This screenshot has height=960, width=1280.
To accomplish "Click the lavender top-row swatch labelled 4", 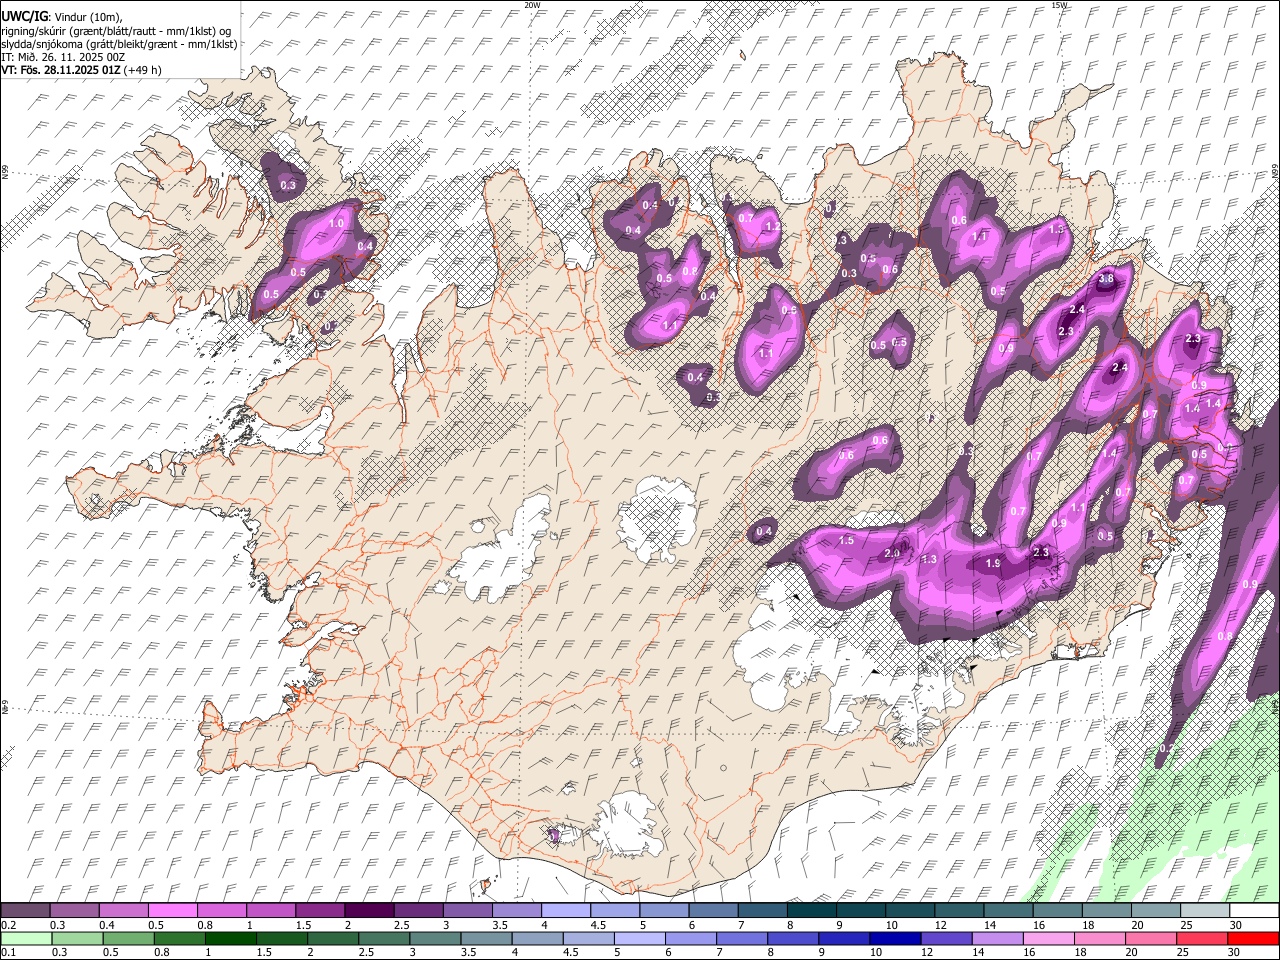I will click(x=564, y=911).
